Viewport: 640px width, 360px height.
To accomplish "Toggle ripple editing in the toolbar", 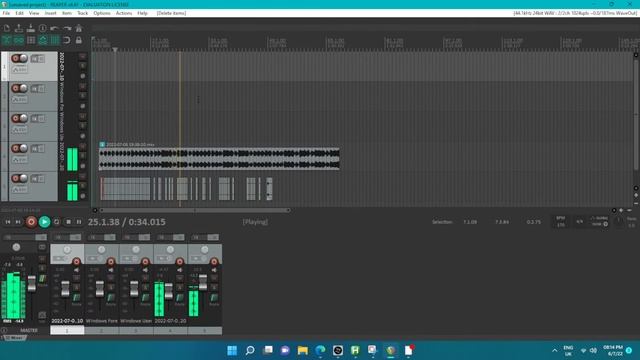I will click(31, 40).
